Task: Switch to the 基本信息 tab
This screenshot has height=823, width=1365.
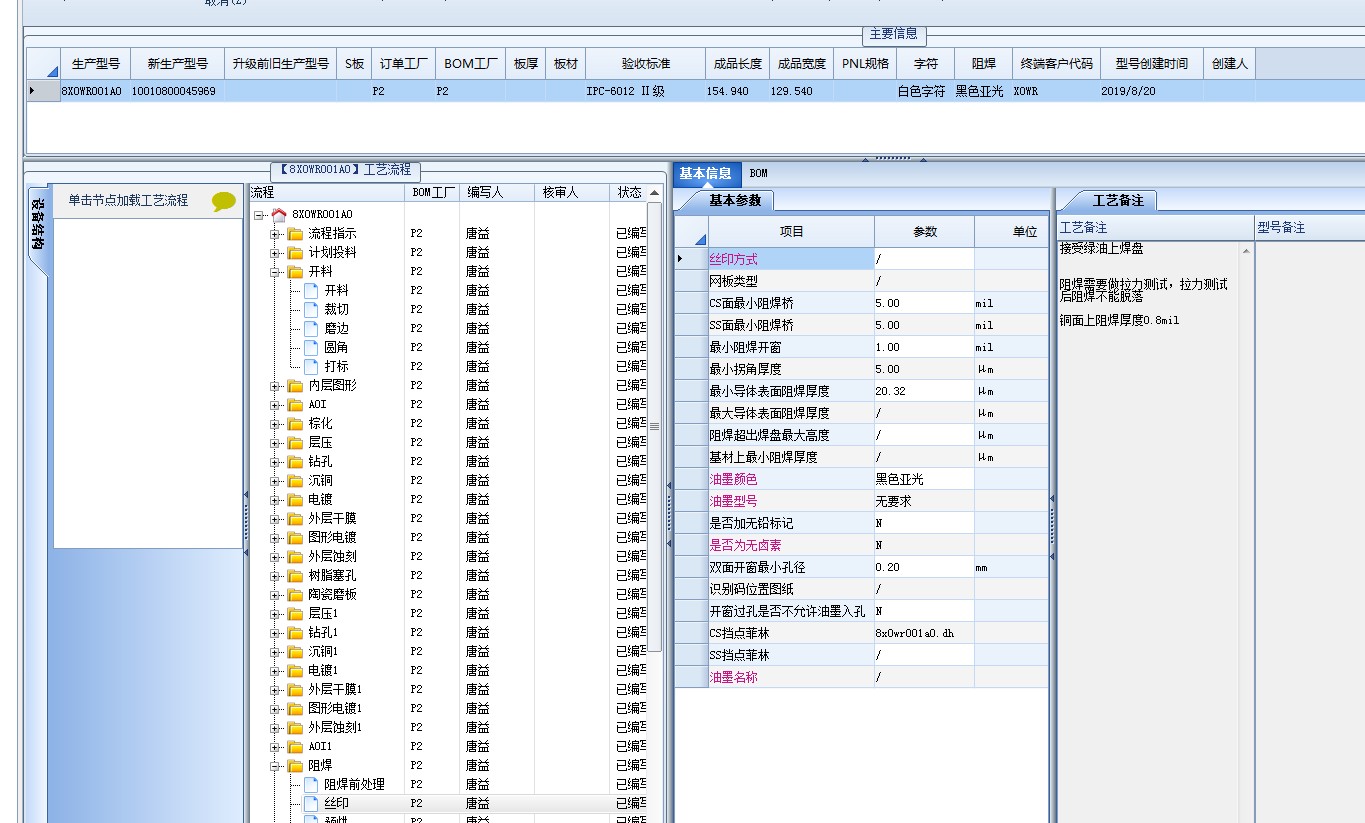Action: click(706, 173)
